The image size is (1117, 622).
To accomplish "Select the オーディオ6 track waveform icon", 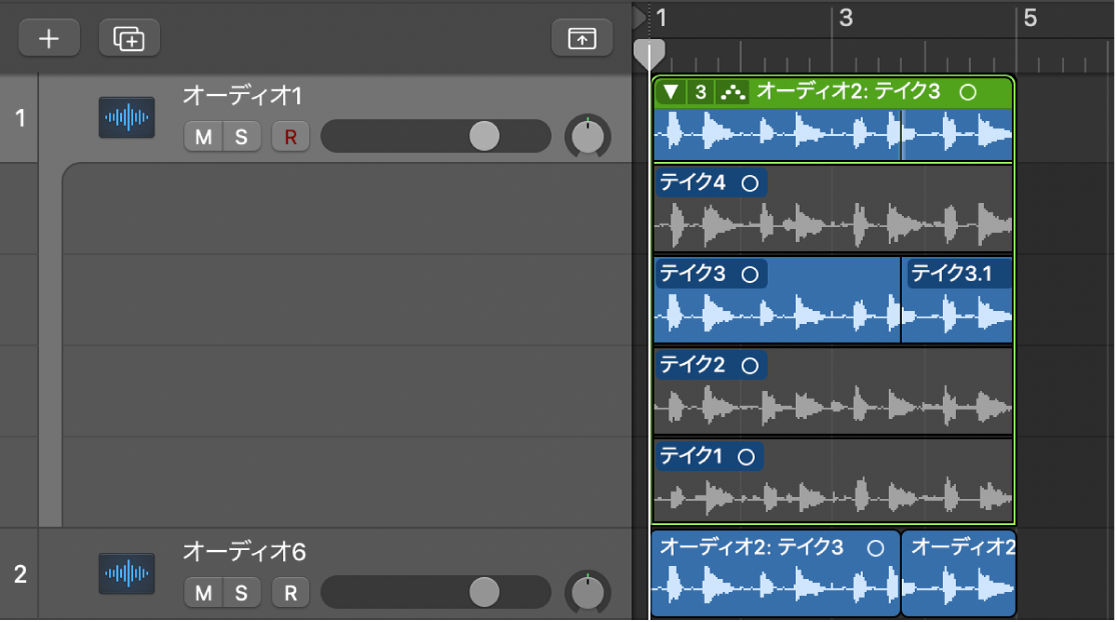I will (x=126, y=573).
